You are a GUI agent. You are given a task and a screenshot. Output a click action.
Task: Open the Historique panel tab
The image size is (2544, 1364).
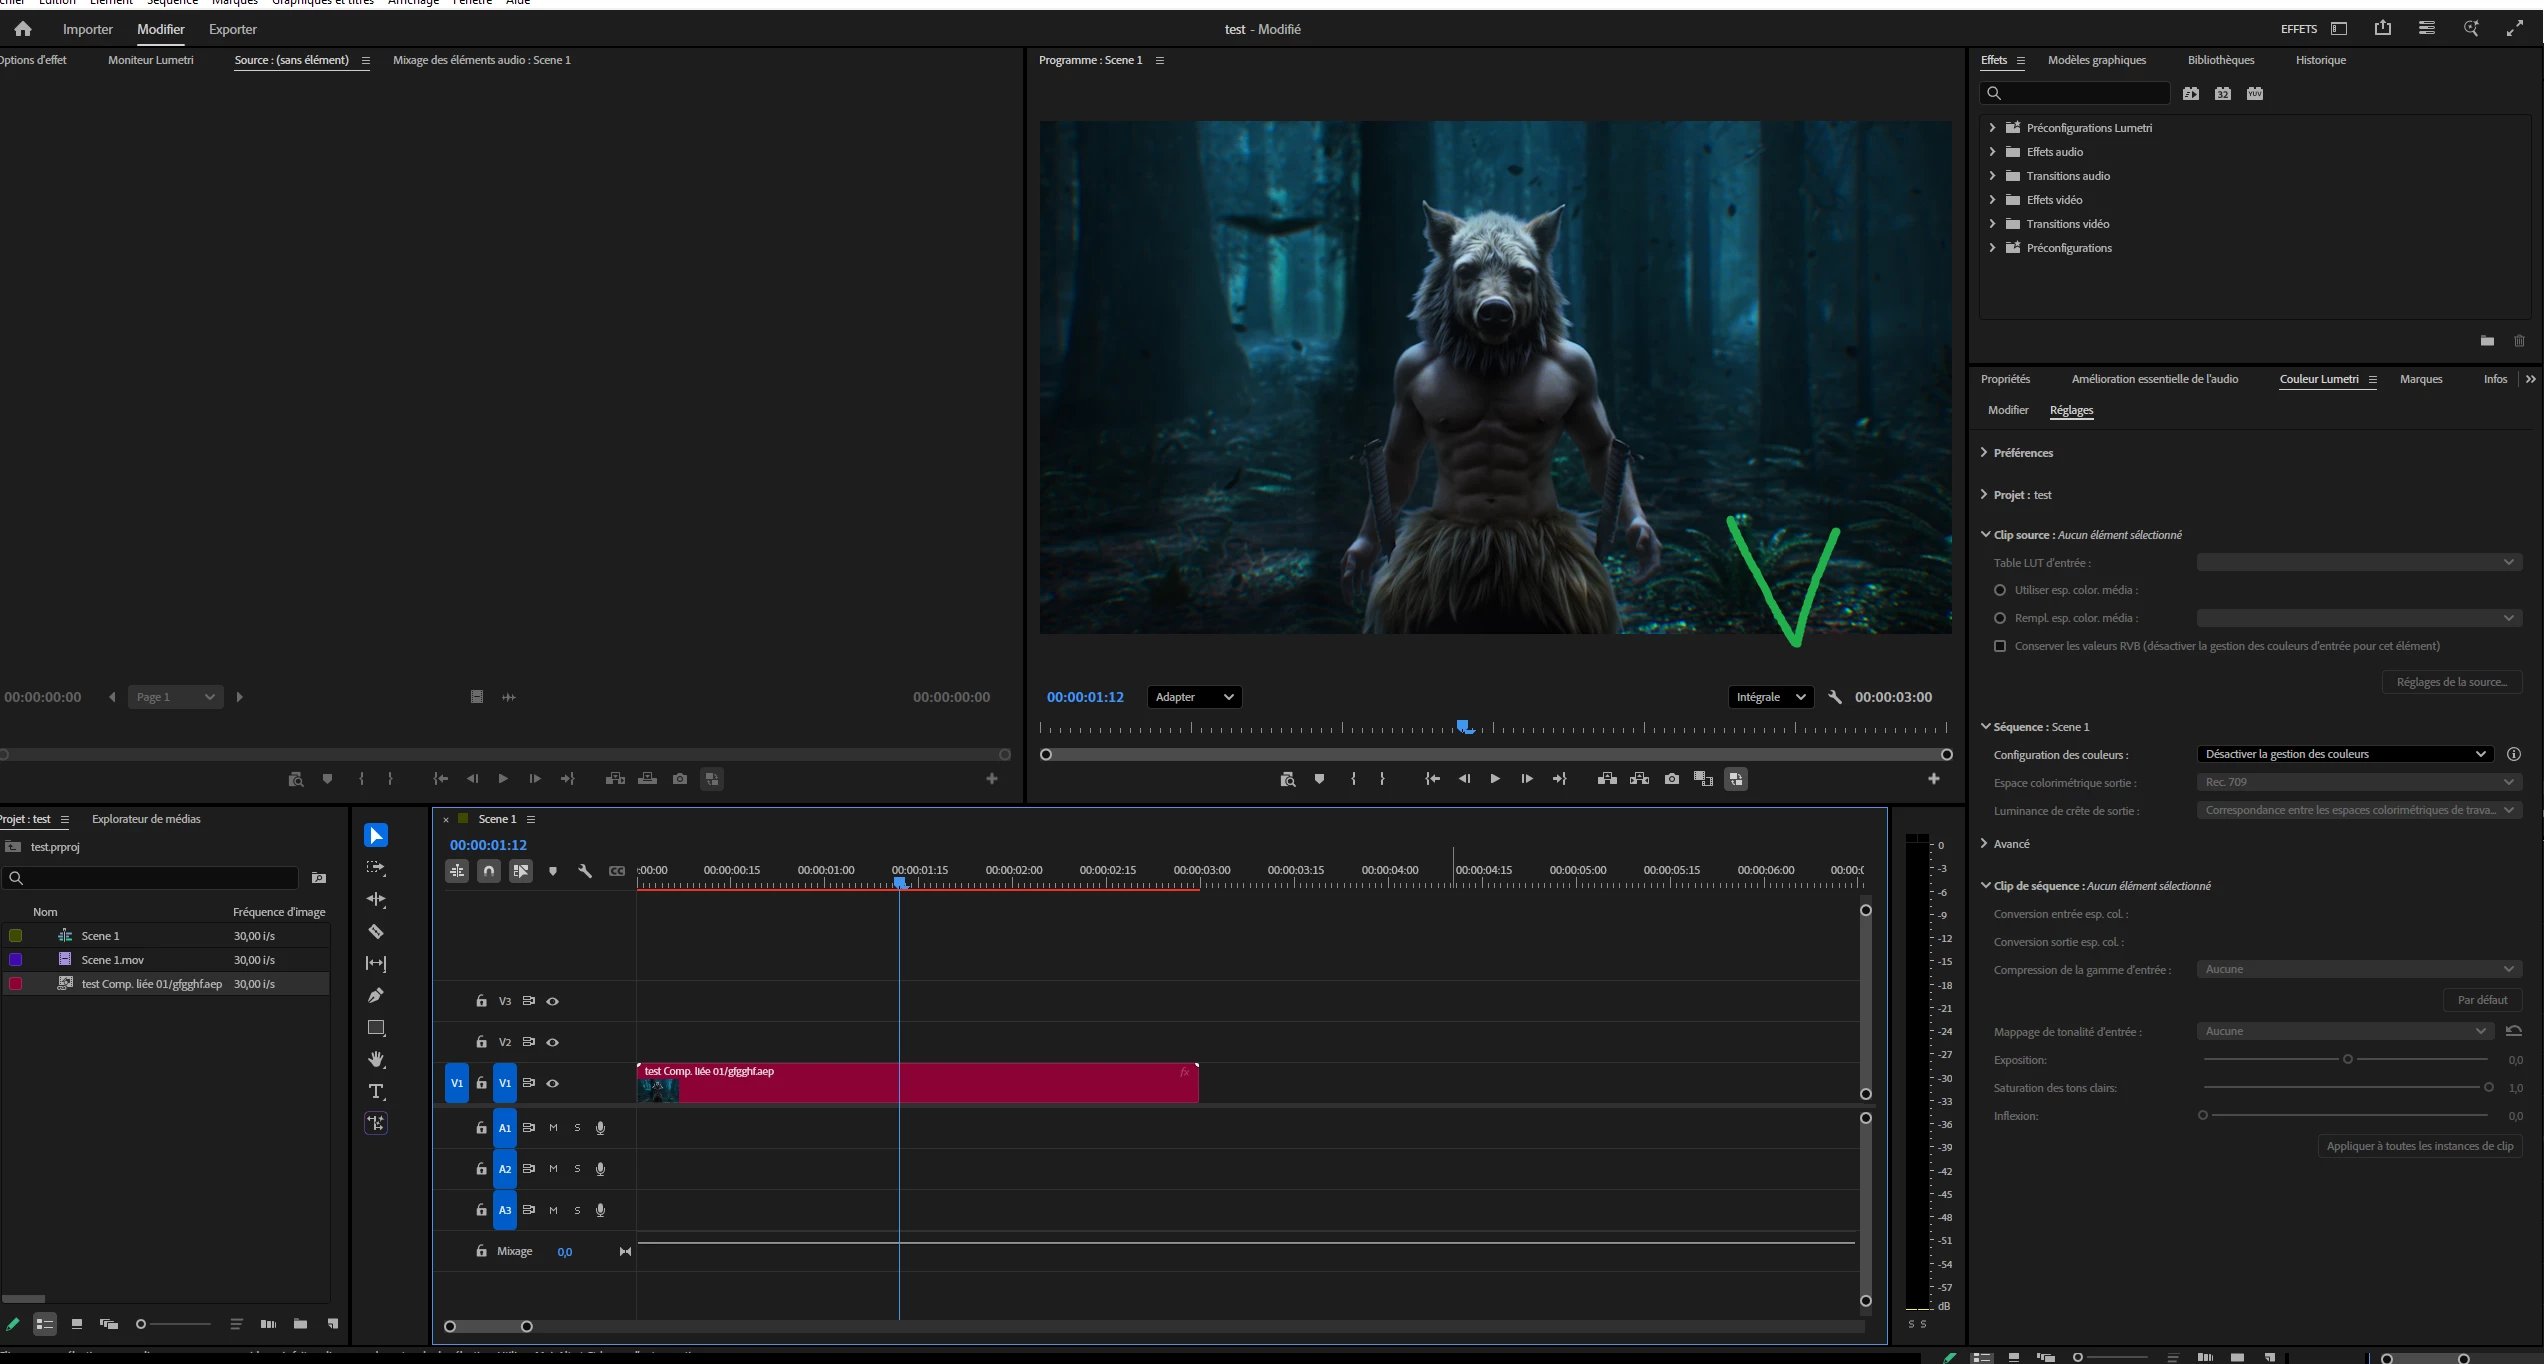point(2320,60)
